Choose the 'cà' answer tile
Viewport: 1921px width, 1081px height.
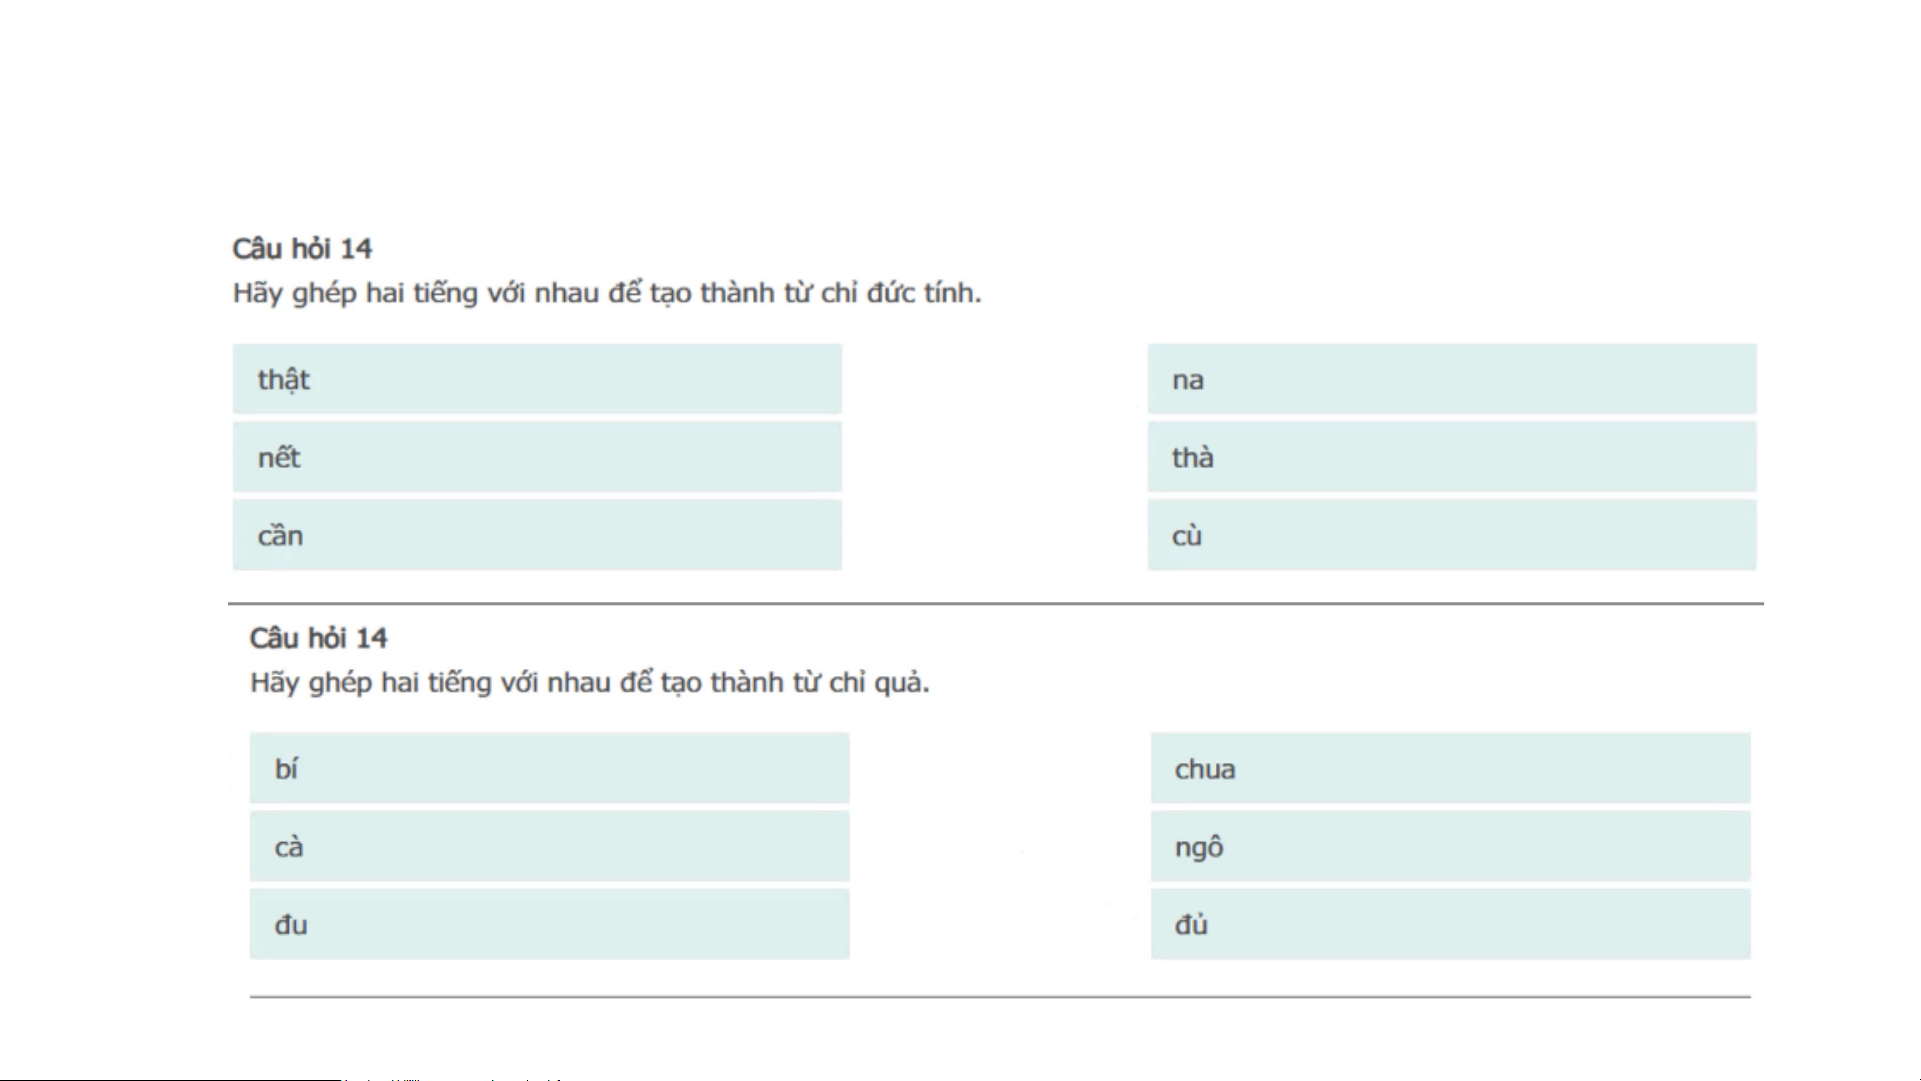click(549, 846)
